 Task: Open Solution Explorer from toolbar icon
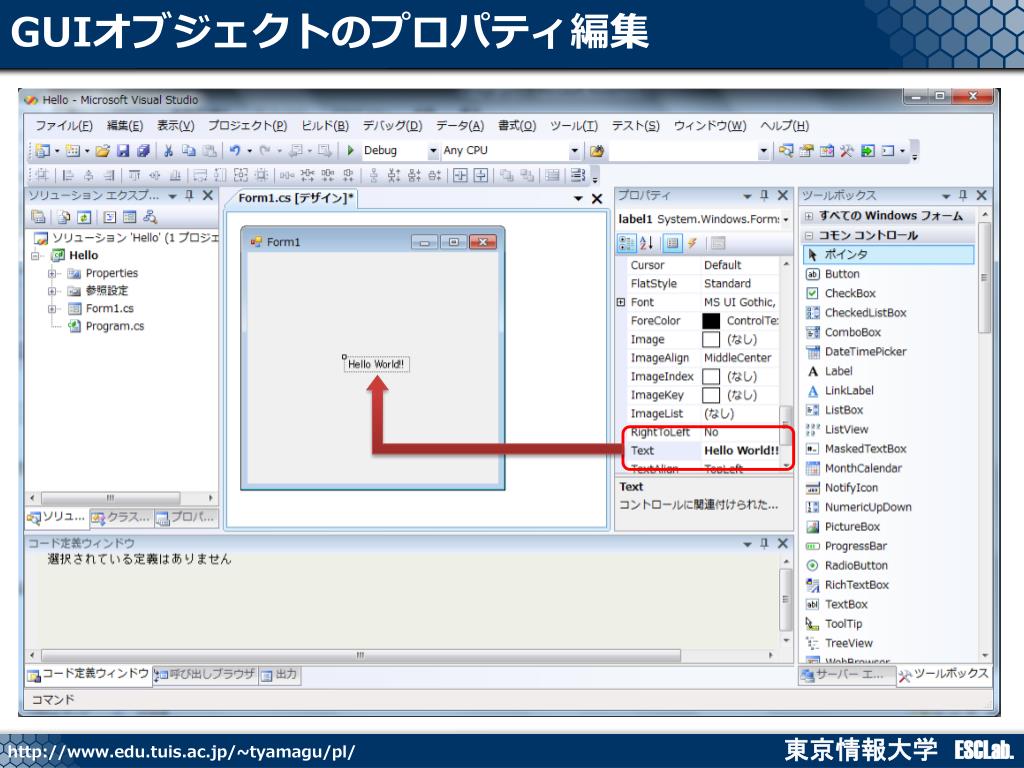click(786, 151)
